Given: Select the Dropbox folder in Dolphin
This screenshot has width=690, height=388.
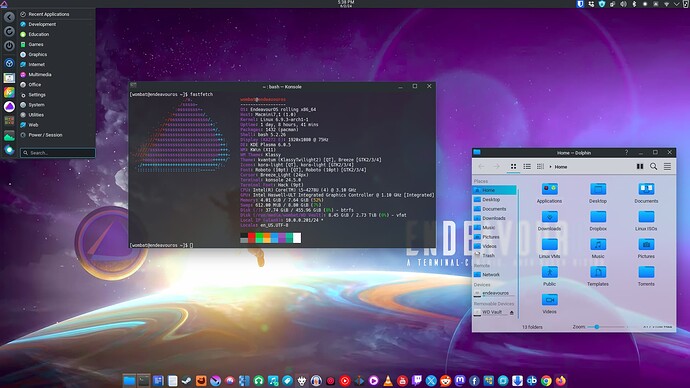Looking at the screenshot, I should (598, 221).
